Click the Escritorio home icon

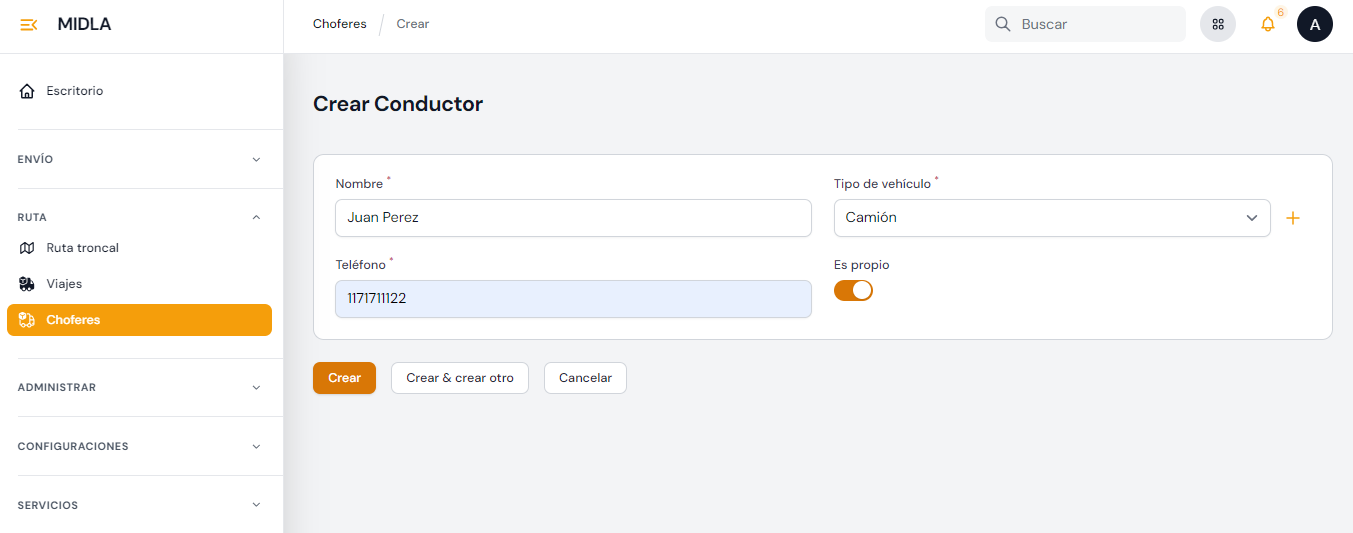click(27, 91)
